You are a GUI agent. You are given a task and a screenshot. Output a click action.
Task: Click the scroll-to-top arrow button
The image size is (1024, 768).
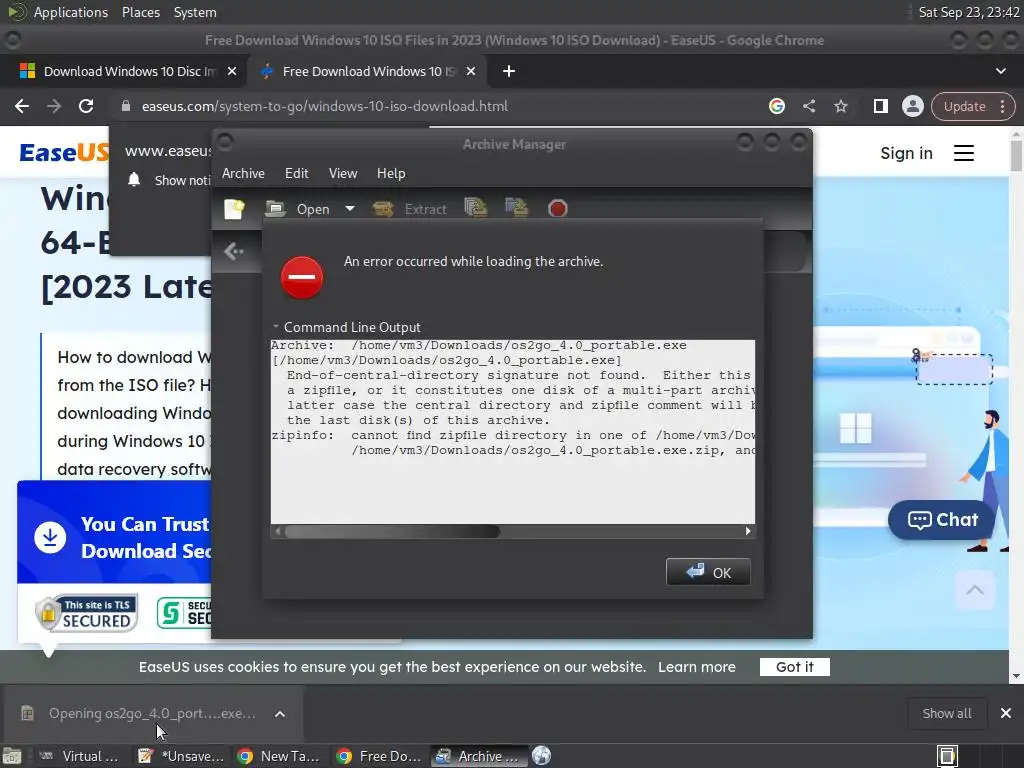point(974,590)
